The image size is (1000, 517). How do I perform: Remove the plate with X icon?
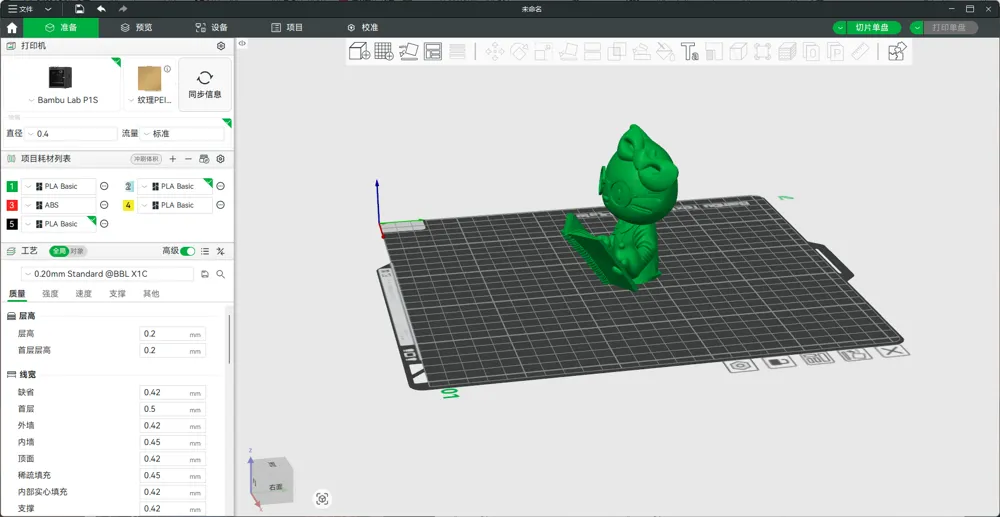893,351
